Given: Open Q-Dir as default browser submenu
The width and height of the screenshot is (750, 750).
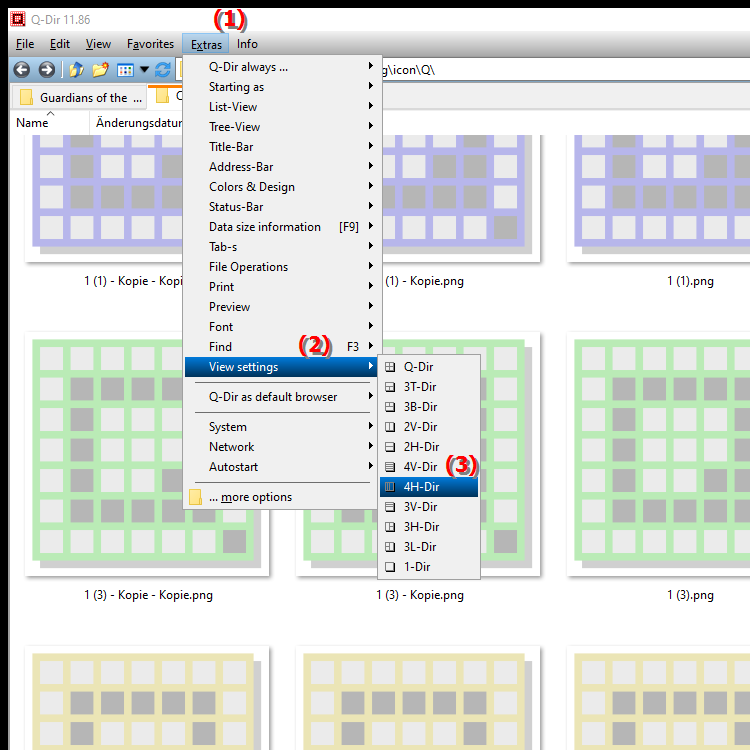Looking at the screenshot, I should [x=283, y=397].
